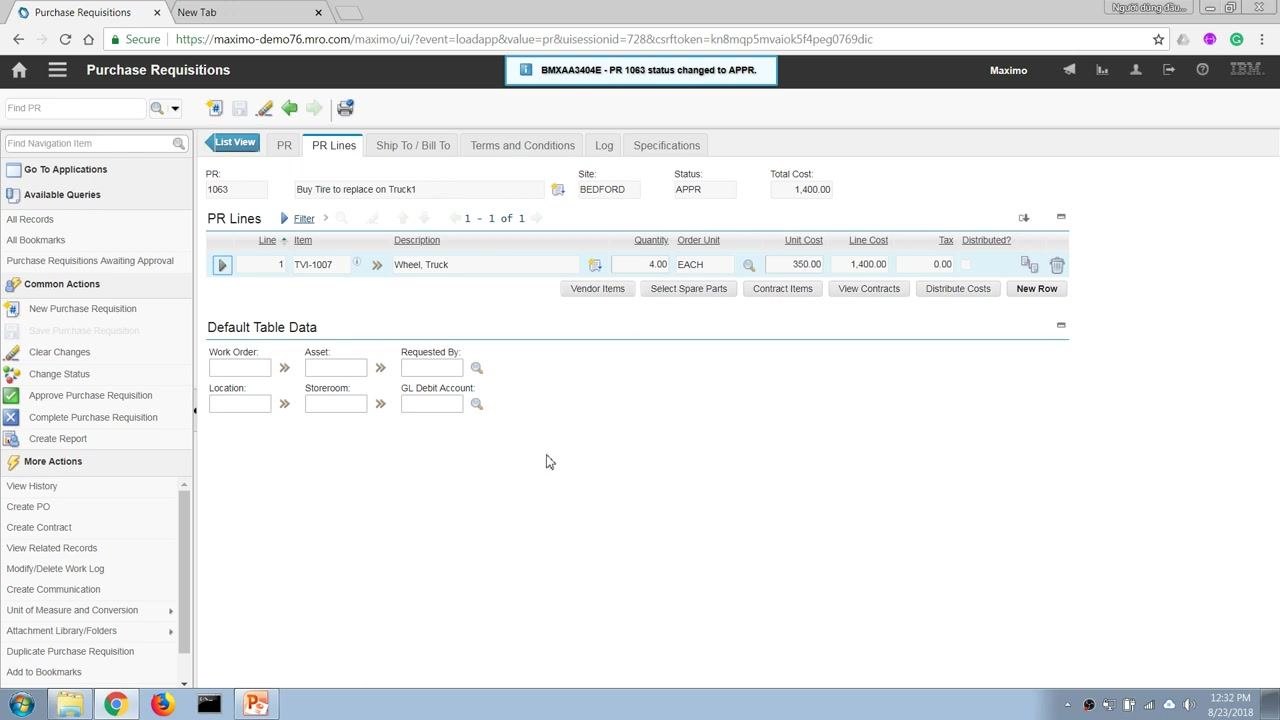
Task: Open bulletins megaphone icon in header
Action: (1069, 70)
